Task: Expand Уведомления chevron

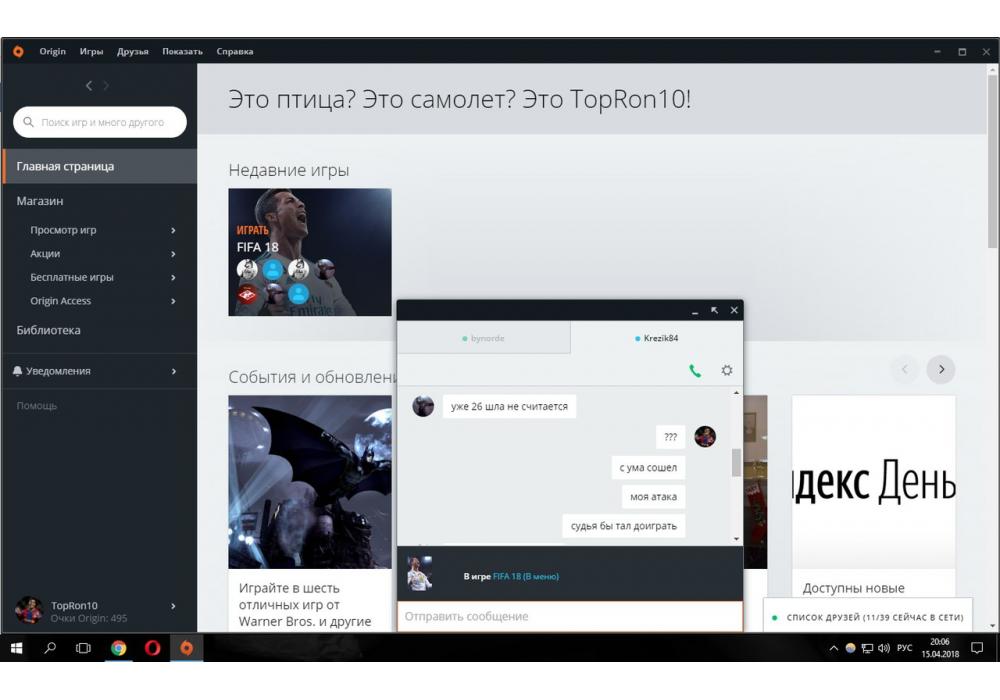Action: pos(173,371)
